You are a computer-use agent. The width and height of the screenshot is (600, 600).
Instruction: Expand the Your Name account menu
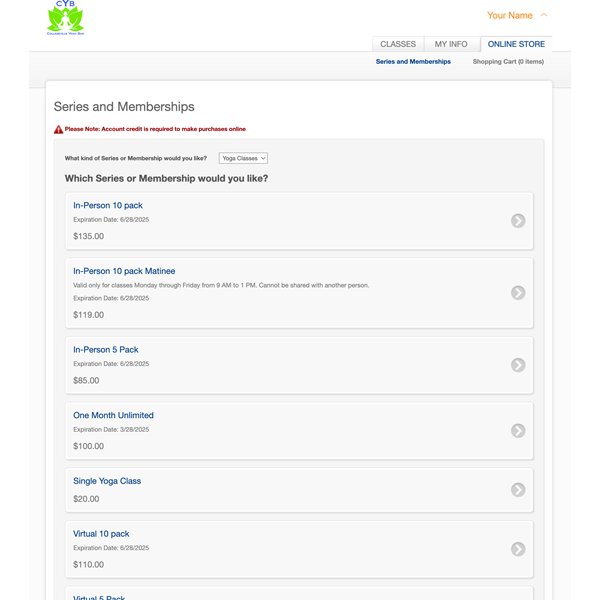click(509, 15)
